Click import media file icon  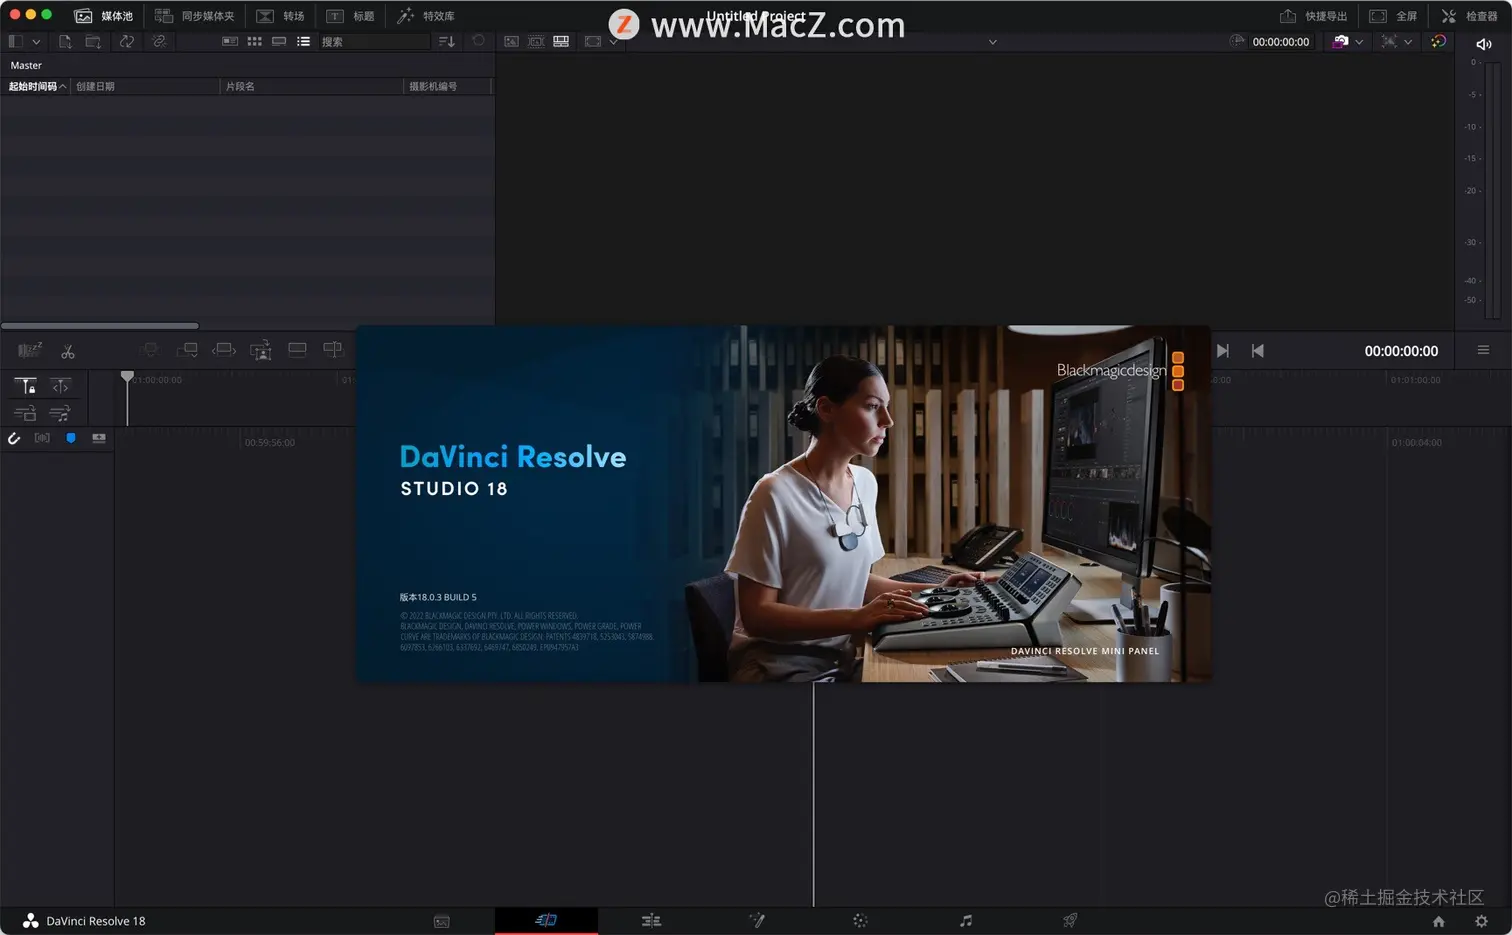(x=65, y=41)
